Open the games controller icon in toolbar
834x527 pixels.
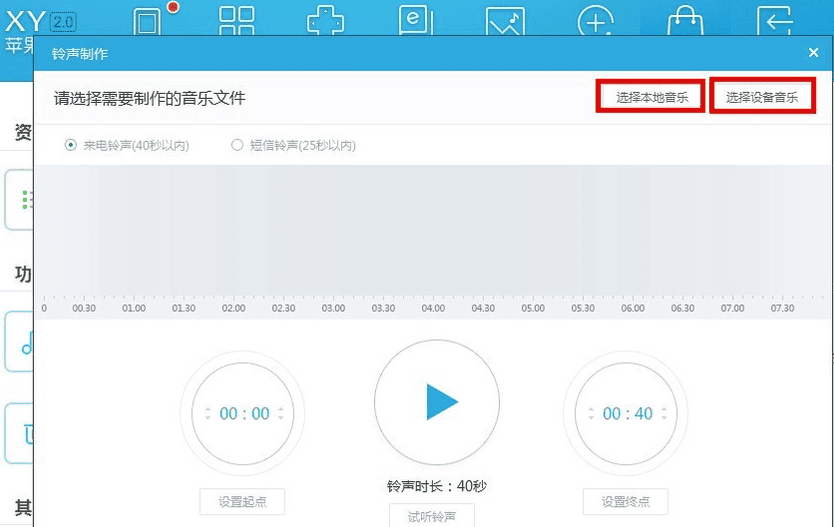[326, 22]
